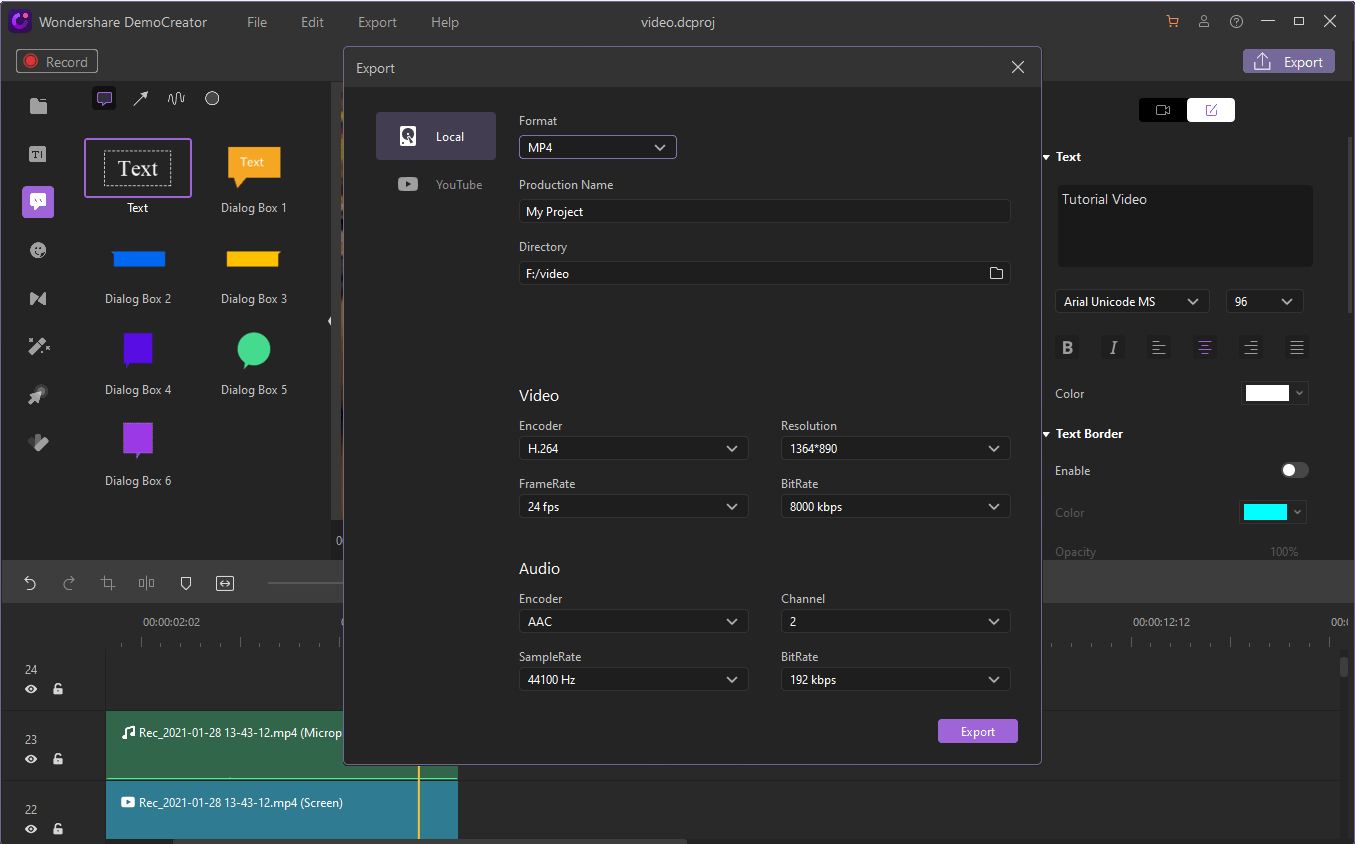The width and height of the screenshot is (1355, 844).
Task: Open the help question mark icon
Action: pos(1237,21)
